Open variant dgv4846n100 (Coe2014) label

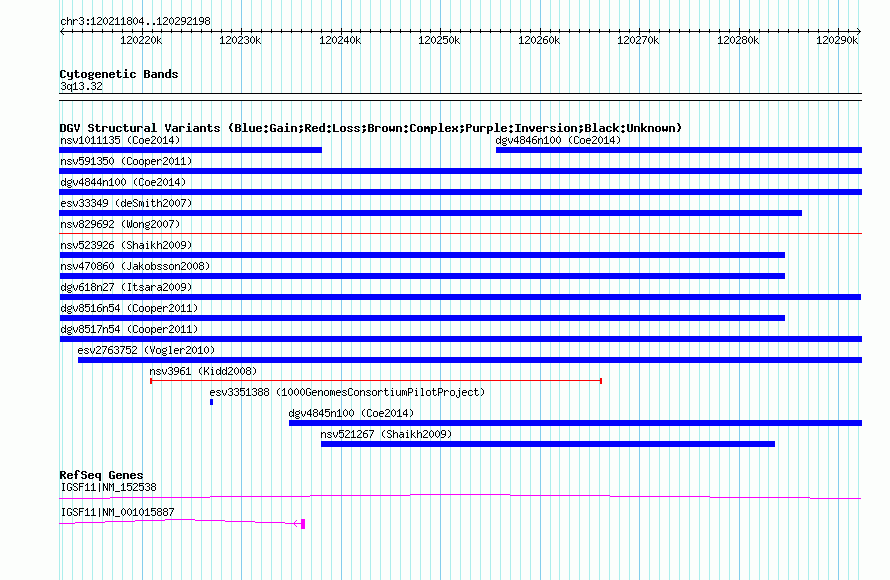click(x=558, y=140)
